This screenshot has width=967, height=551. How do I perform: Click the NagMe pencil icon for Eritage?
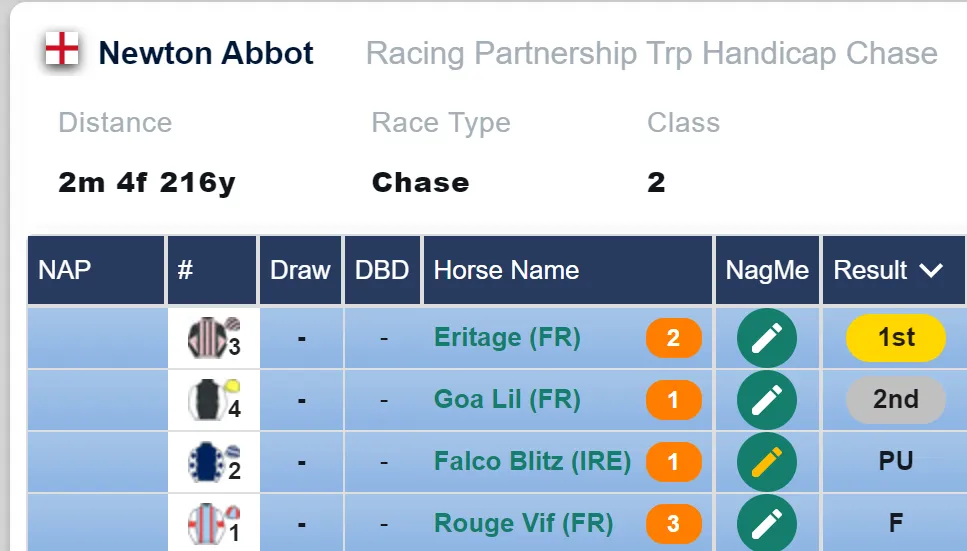tap(767, 338)
